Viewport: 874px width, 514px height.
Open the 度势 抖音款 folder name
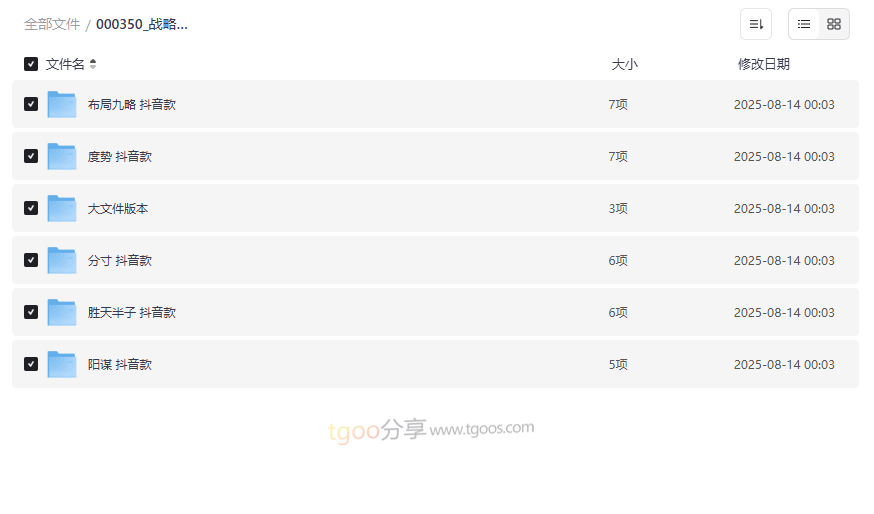[x=120, y=156]
